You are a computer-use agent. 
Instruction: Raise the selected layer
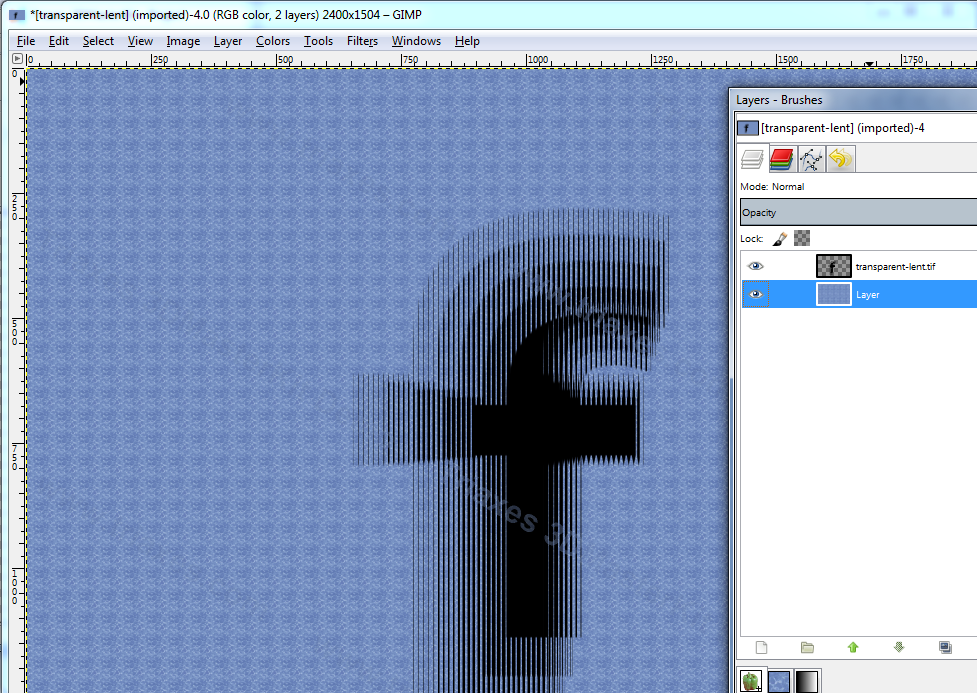pyautogui.click(x=853, y=648)
